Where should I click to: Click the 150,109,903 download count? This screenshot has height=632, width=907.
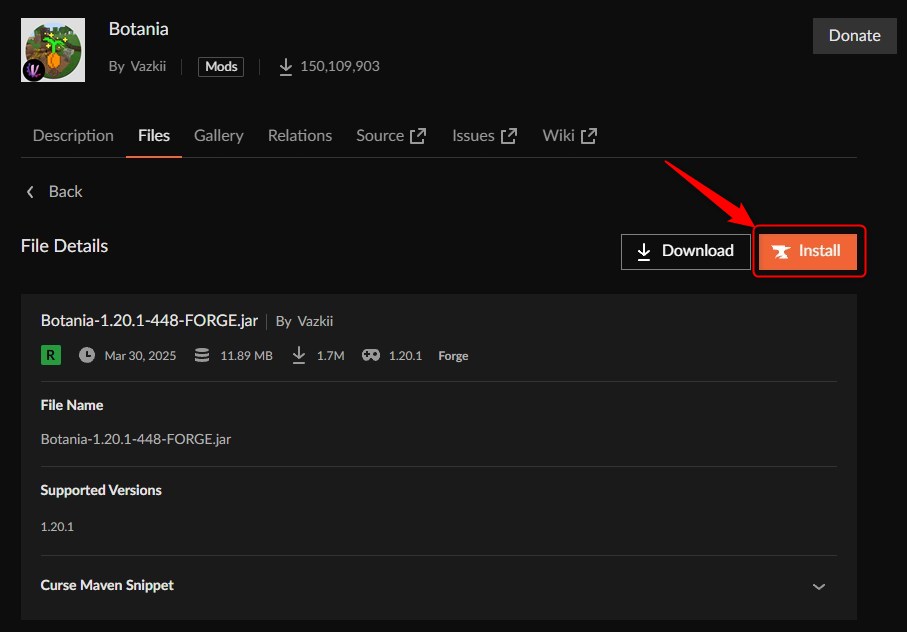pyautogui.click(x=340, y=66)
